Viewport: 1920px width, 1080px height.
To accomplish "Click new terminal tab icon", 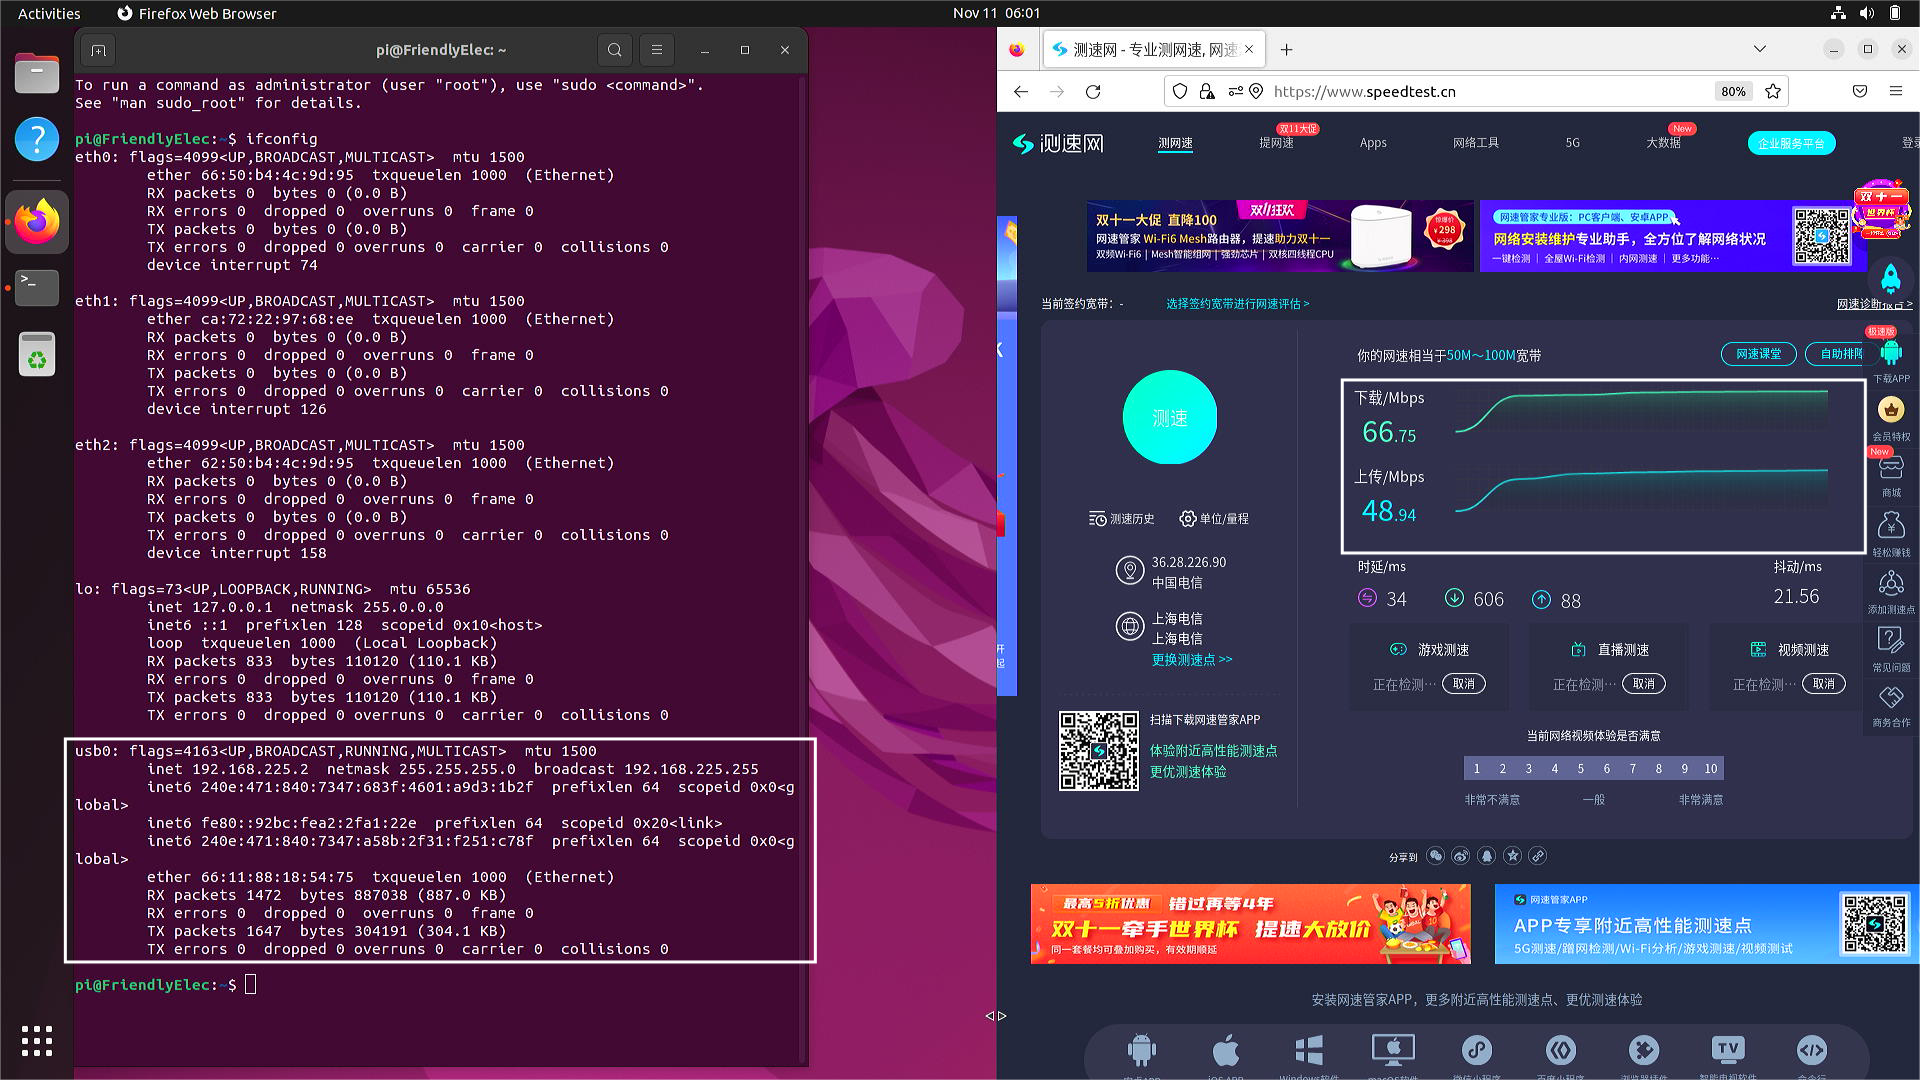I will pos(98,50).
